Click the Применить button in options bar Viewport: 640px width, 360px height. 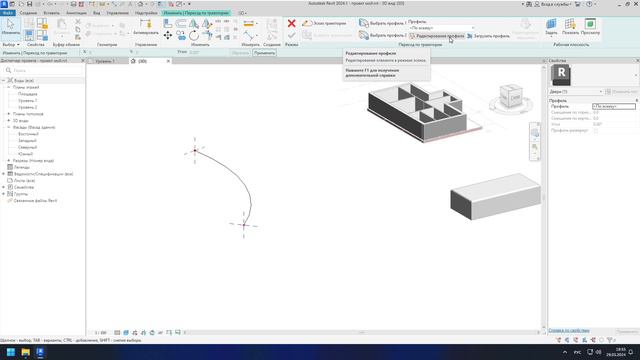(x=264, y=53)
